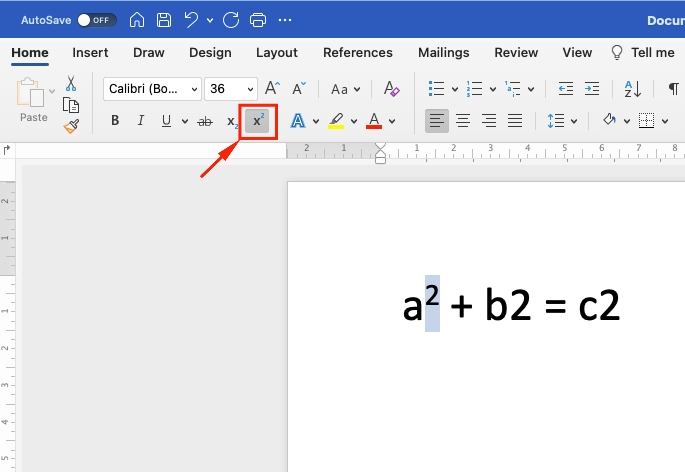Image resolution: width=685 pixels, height=472 pixels.
Task: Apply the yellow text highlight color
Action: point(336,121)
